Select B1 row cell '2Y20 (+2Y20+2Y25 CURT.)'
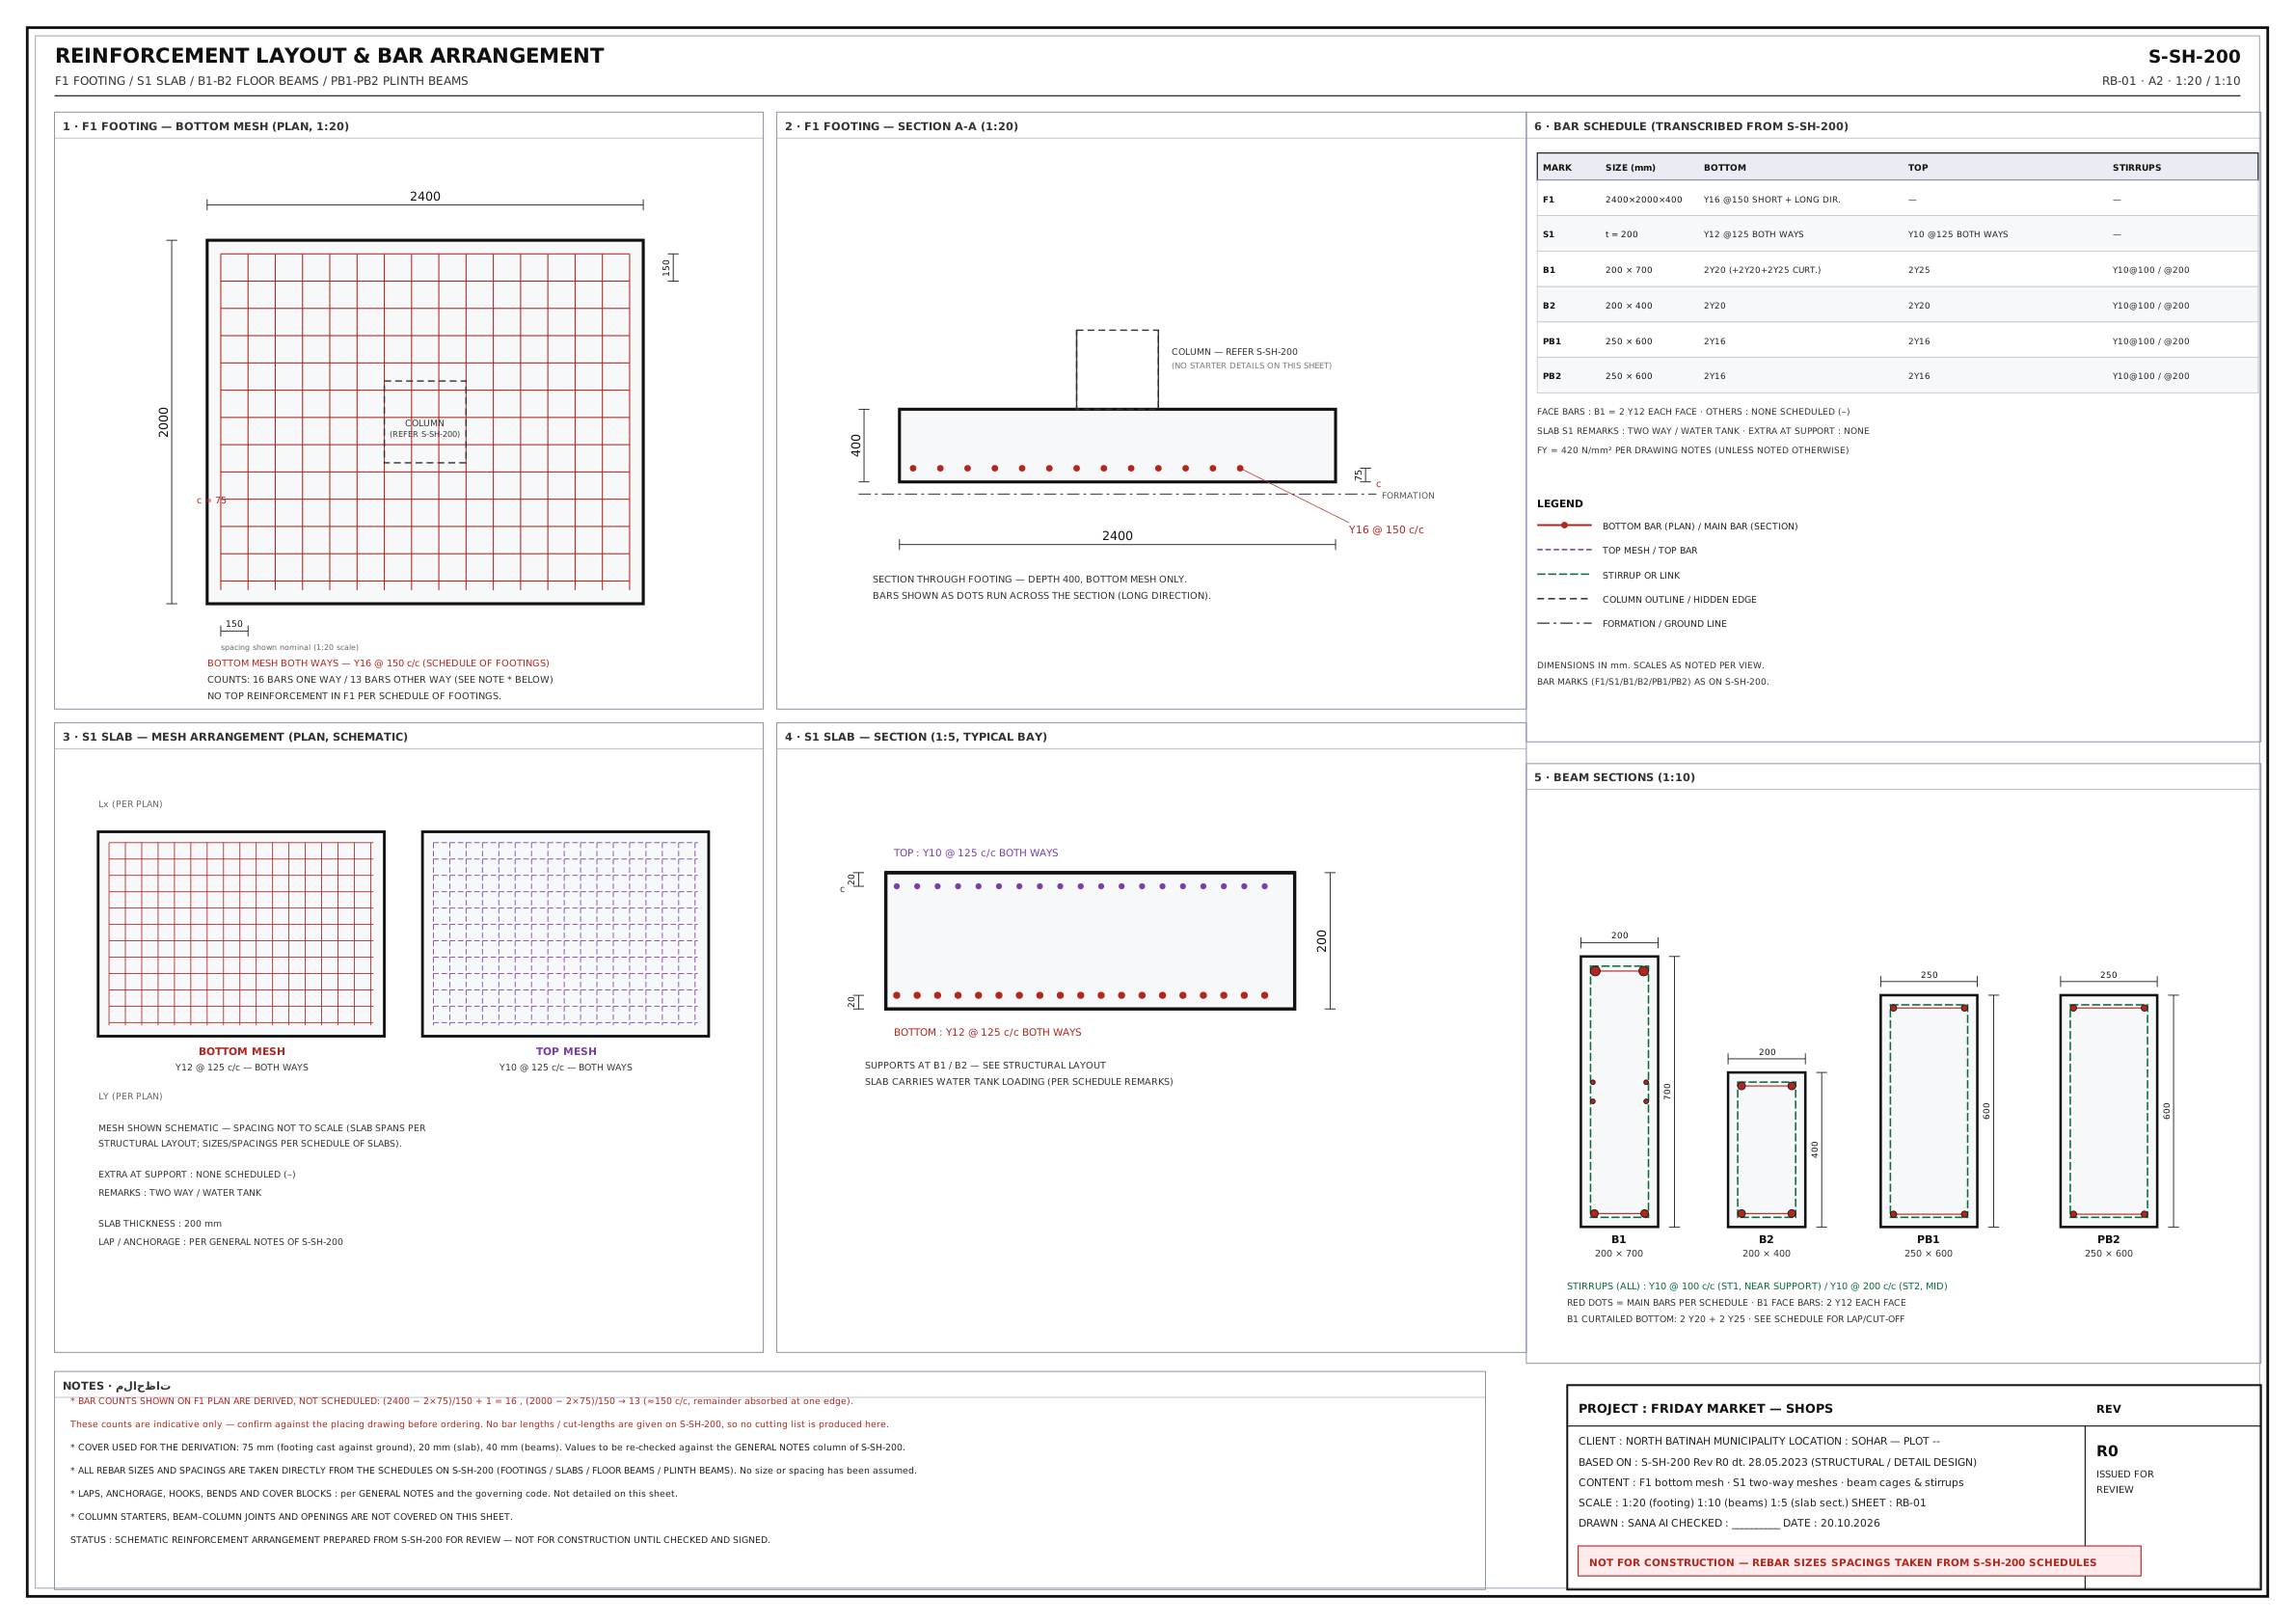Image resolution: width=2295 pixels, height=1624 pixels. click(1762, 270)
